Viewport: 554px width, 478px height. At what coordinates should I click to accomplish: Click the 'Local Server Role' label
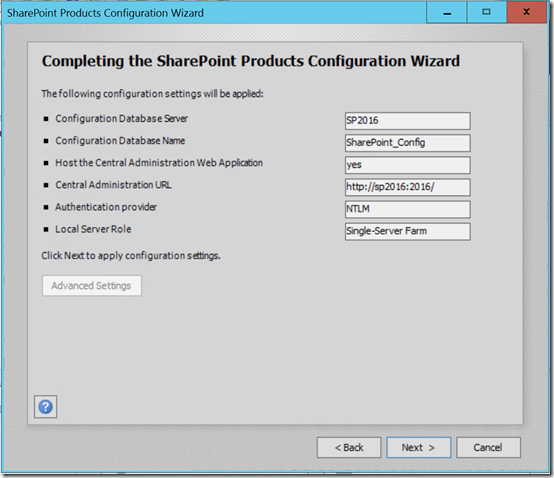pos(93,229)
